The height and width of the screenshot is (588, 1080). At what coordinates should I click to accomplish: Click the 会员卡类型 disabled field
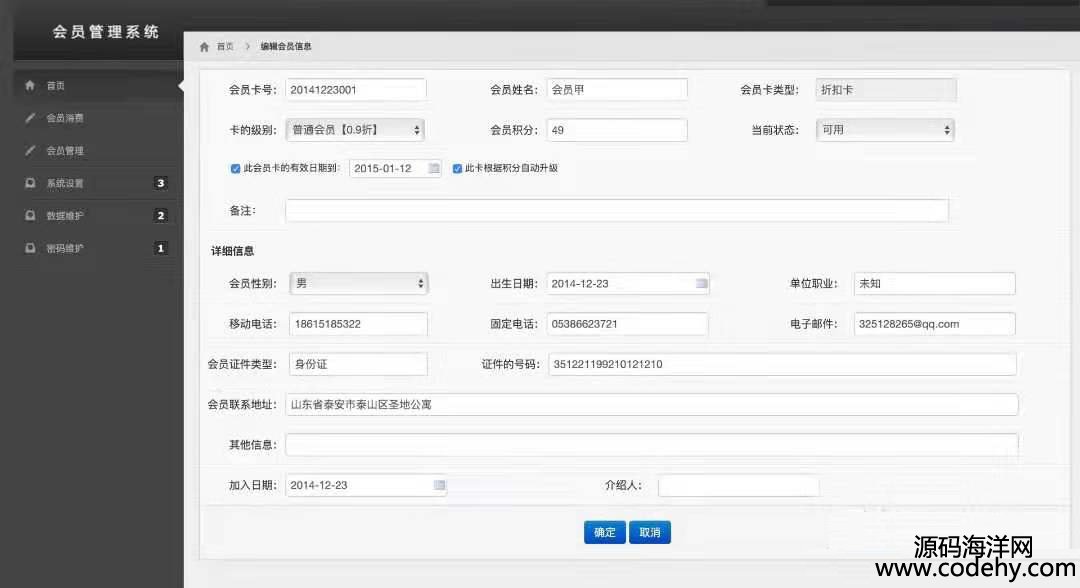tap(886, 90)
